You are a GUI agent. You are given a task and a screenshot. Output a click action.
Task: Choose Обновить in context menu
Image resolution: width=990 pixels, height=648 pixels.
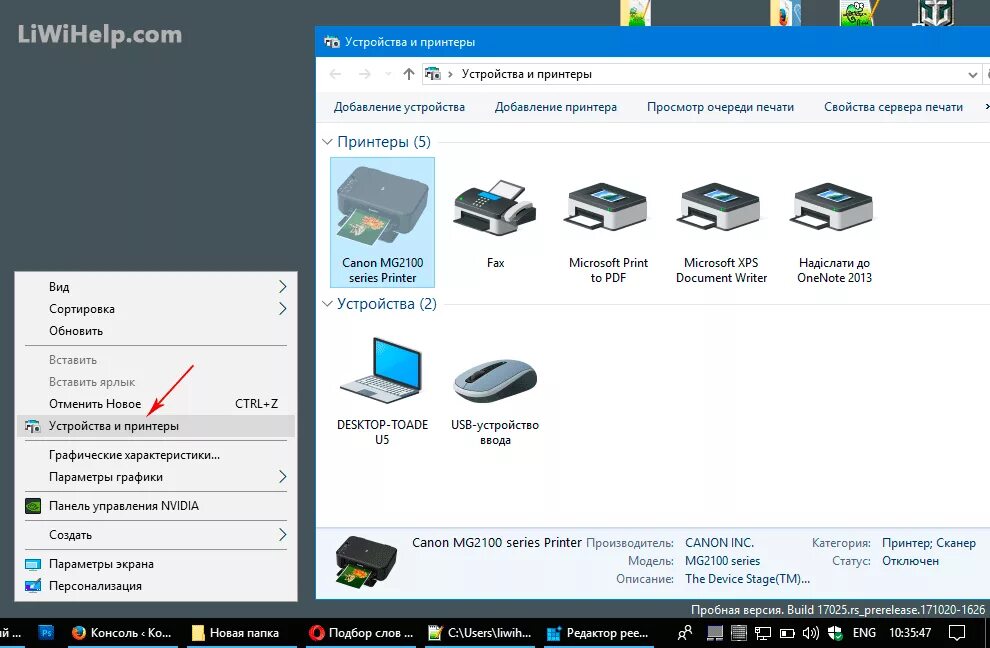pos(156,331)
